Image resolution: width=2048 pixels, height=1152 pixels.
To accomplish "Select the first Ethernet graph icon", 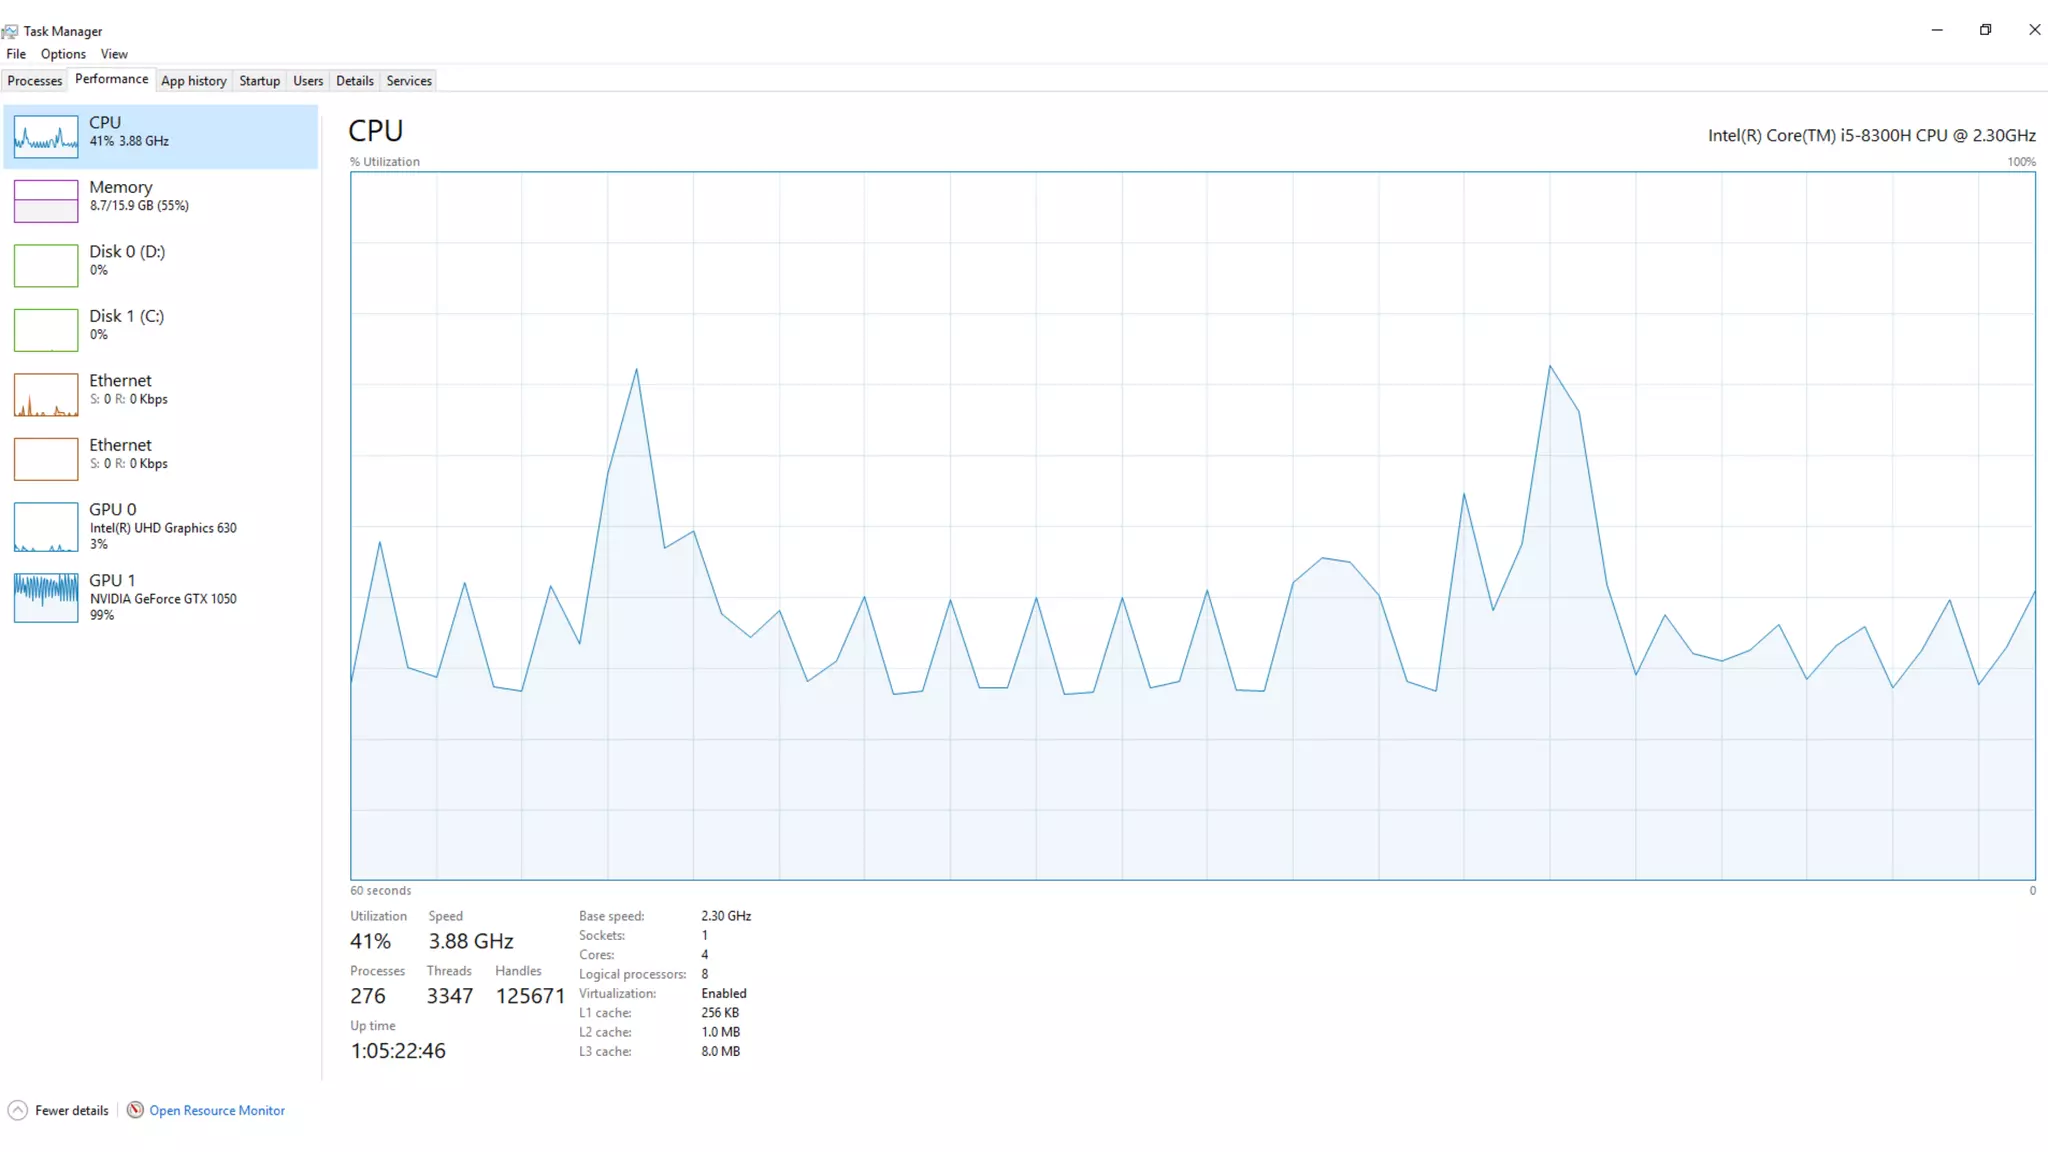I will tap(46, 394).
